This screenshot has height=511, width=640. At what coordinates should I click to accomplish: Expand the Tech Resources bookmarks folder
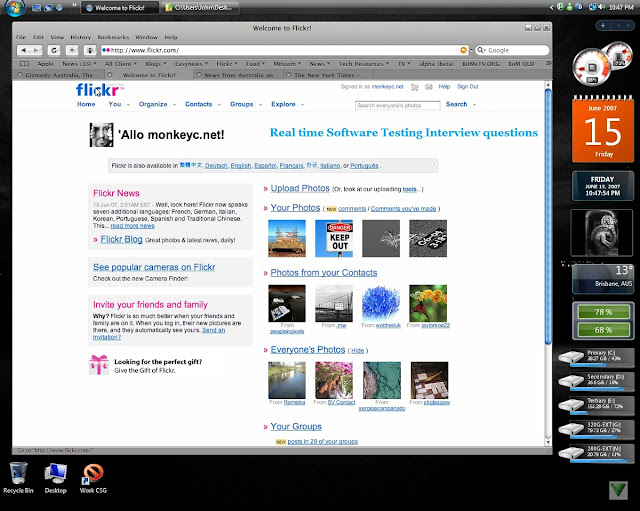[x=364, y=64]
